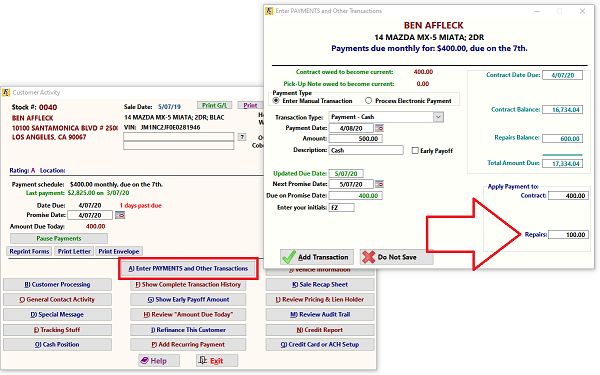The image size is (600, 375).
Task: Click the payment Amount field showing 500.00
Action: pyautogui.click(x=355, y=139)
